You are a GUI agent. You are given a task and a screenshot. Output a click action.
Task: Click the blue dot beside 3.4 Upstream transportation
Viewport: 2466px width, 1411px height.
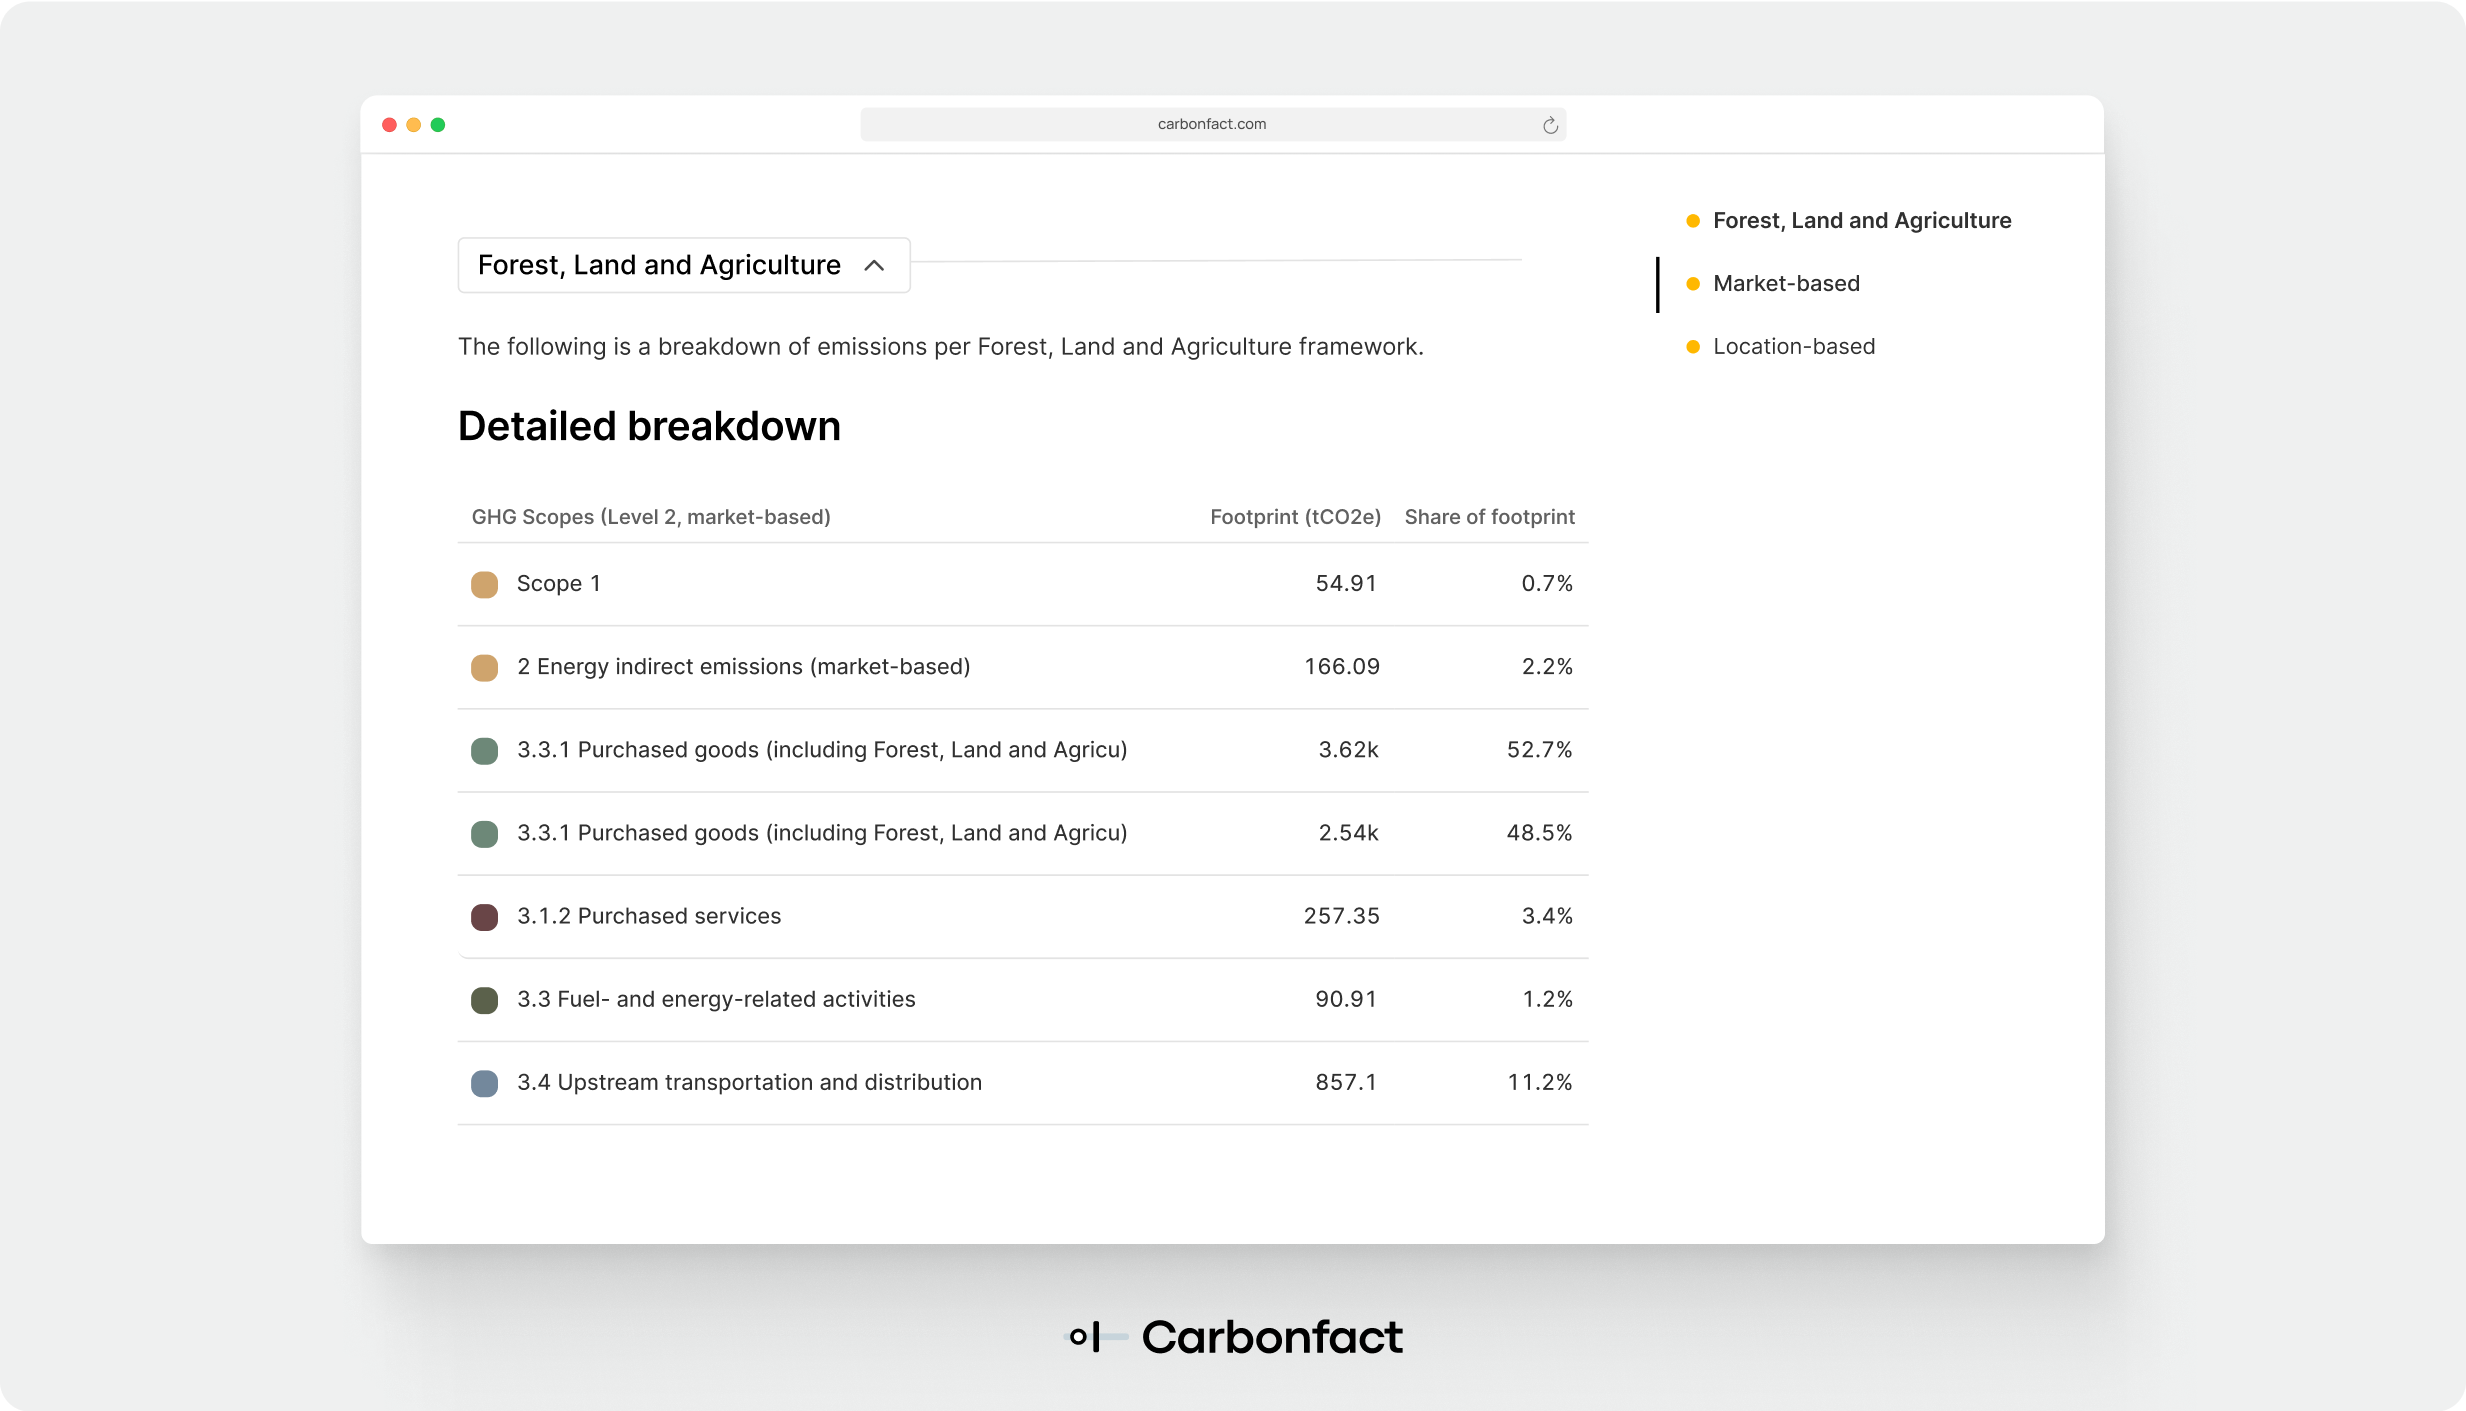pos(486,1083)
